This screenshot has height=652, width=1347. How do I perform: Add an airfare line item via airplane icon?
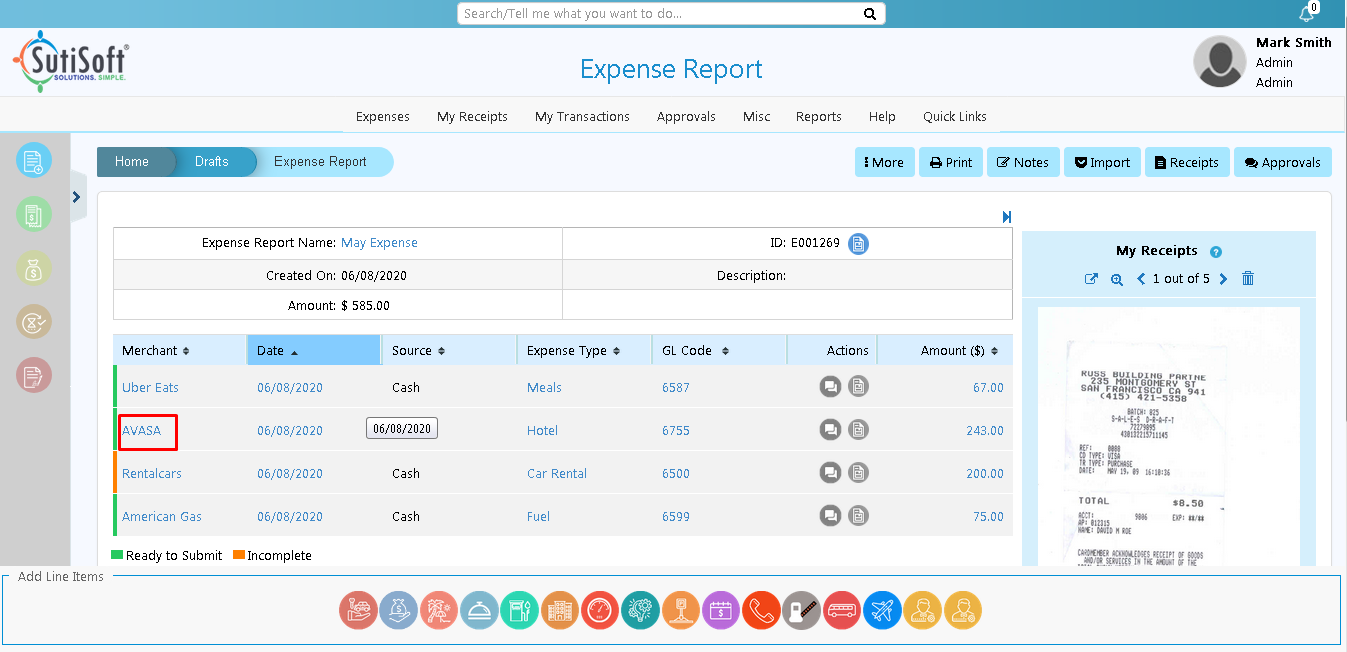coord(882,609)
